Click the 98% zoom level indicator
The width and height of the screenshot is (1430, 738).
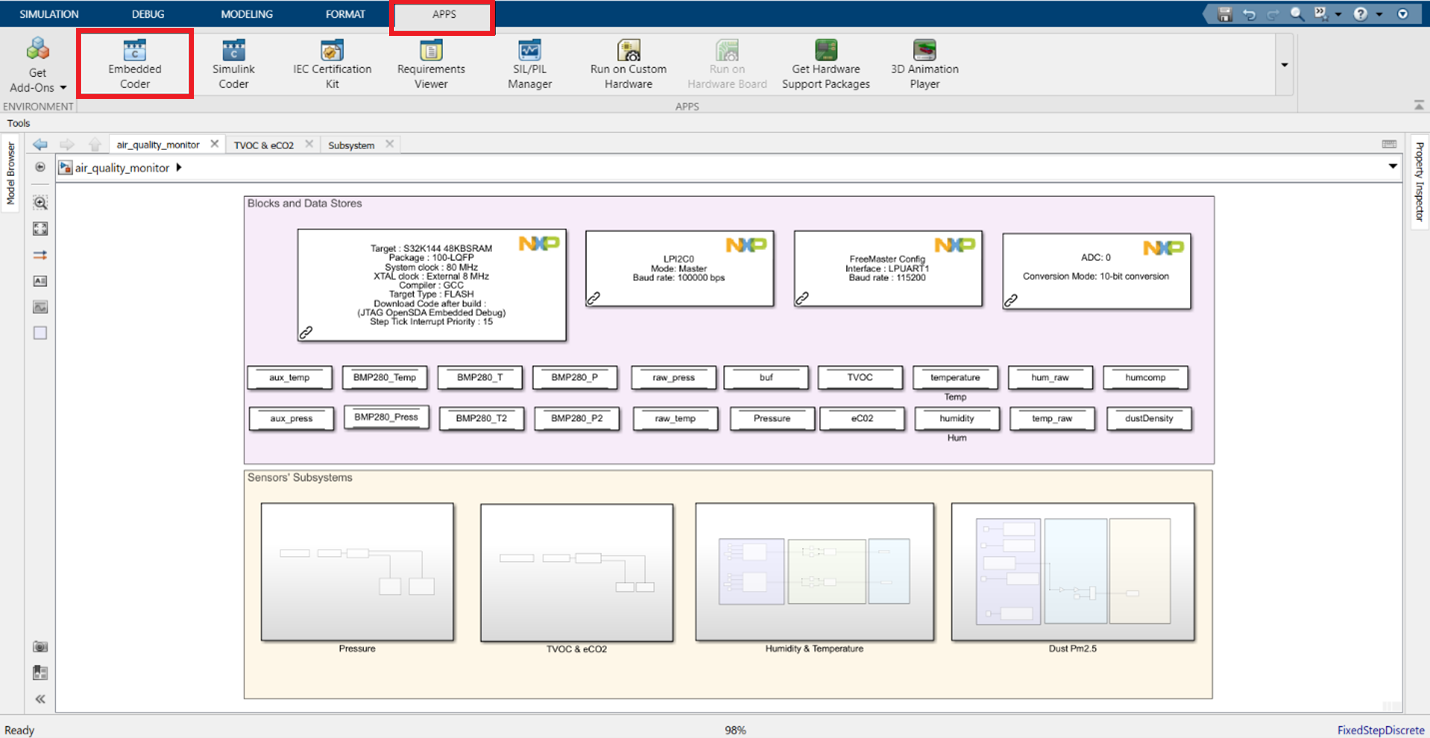[x=734, y=729]
